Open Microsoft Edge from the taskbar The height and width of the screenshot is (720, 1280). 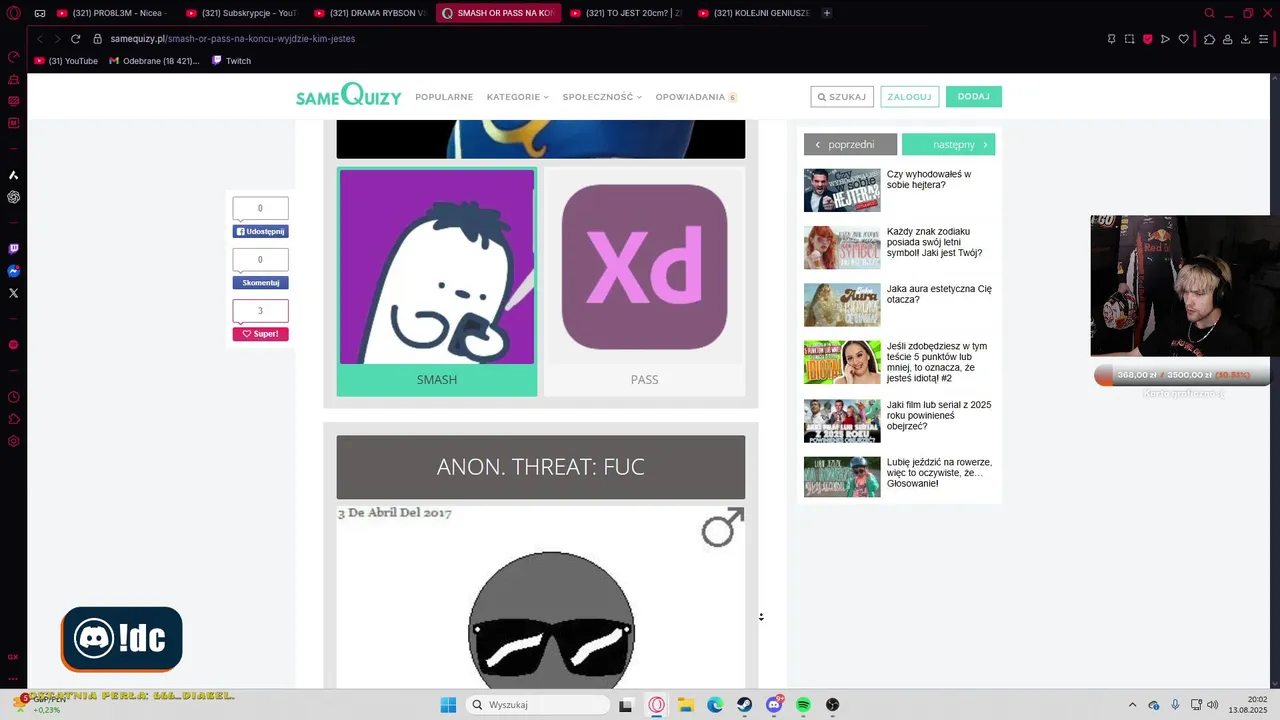coord(715,705)
